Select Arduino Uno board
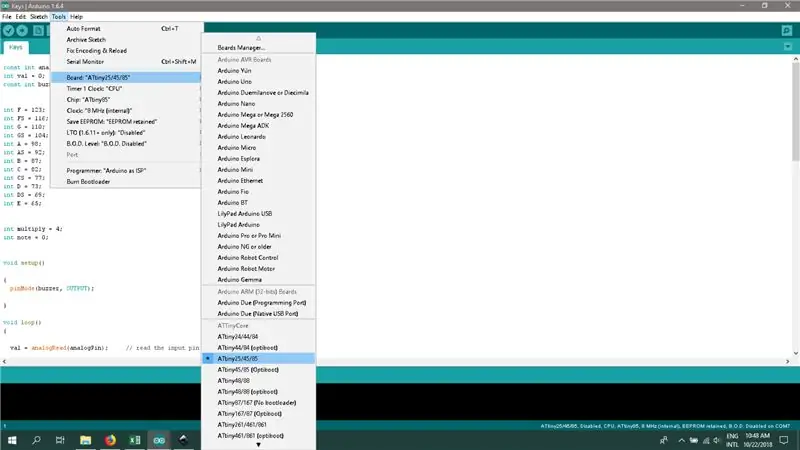 (x=259, y=82)
